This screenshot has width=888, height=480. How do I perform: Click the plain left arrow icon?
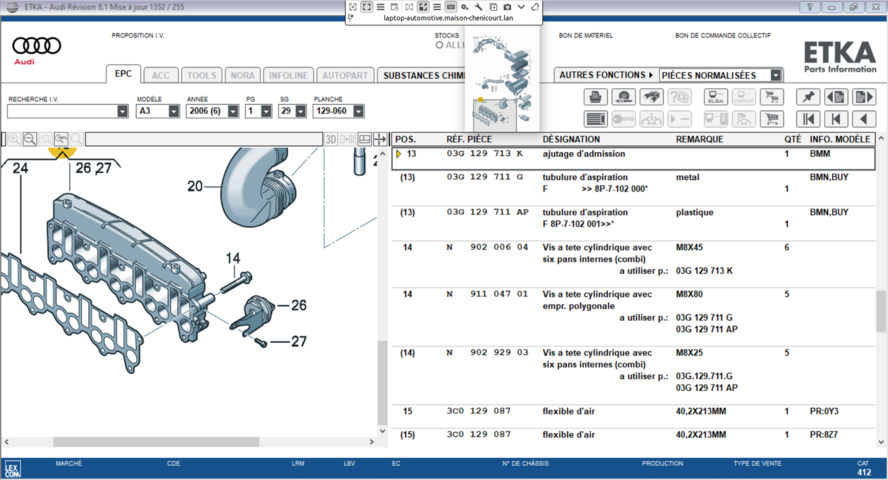click(864, 119)
